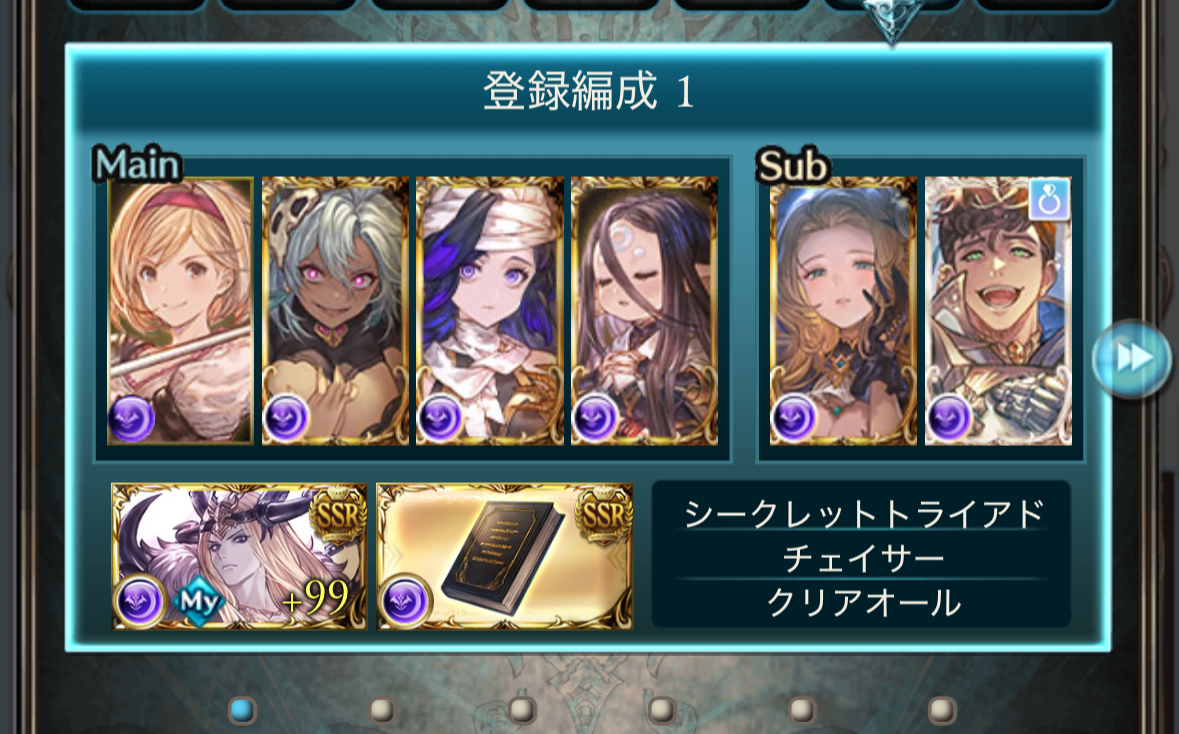1179x734 pixels.
Task: Switch to second page indicator dot
Action: point(383,710)
